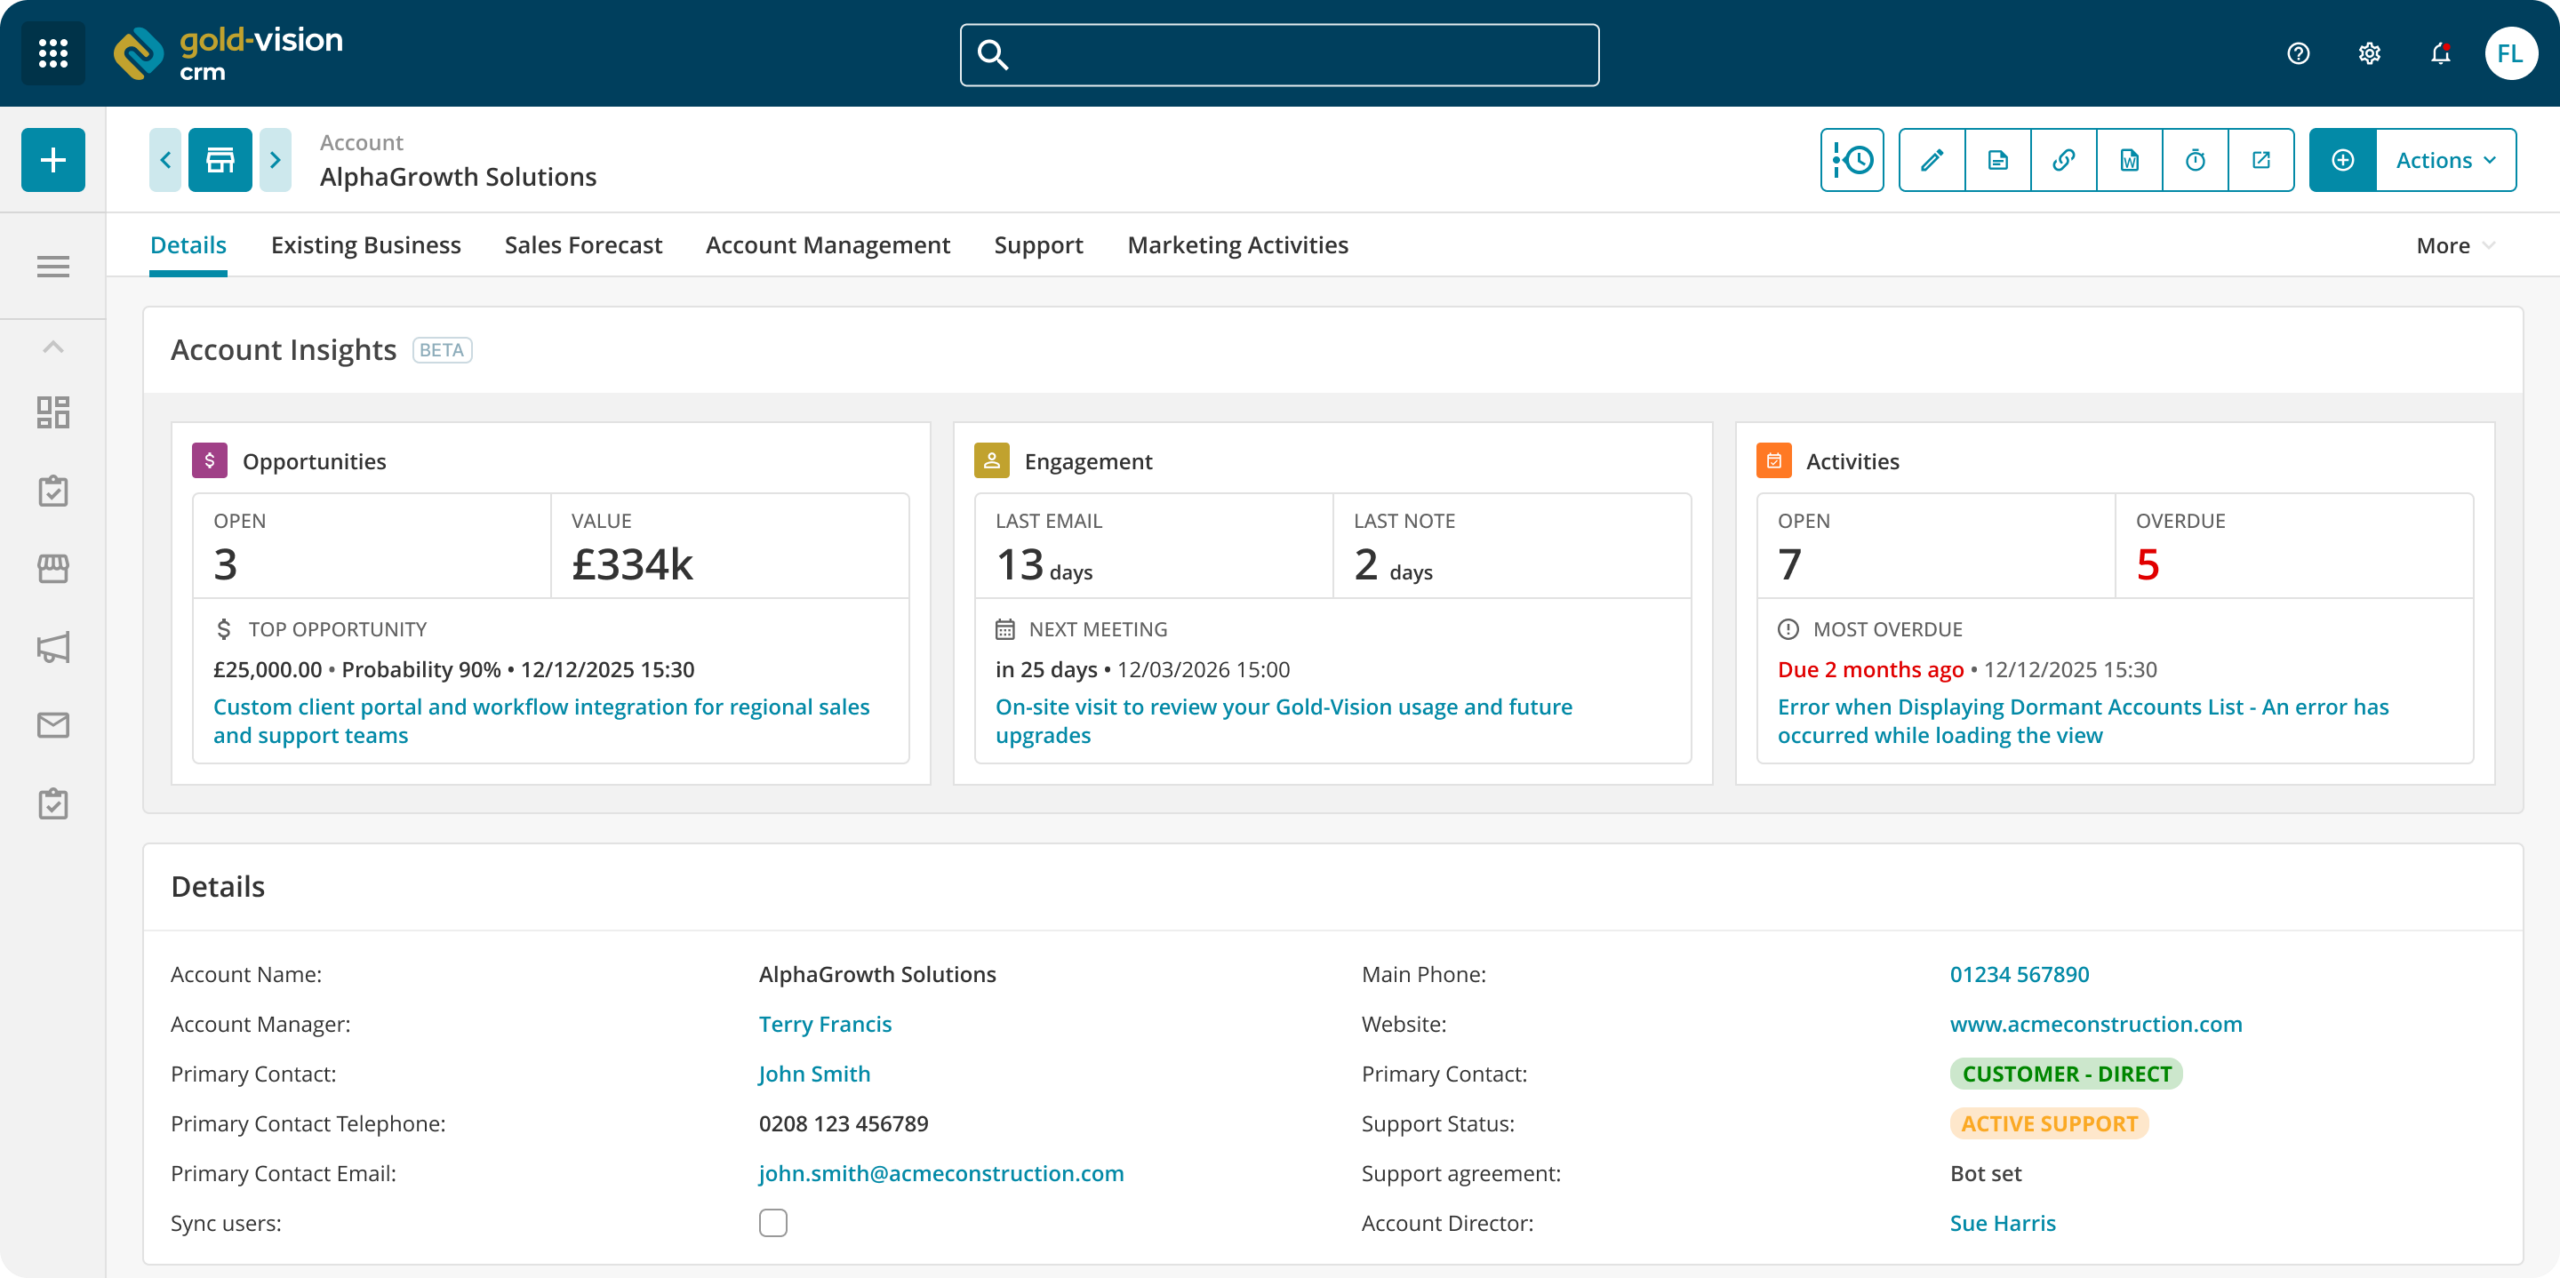Switch to the Marketing Activities tab

(1238, 245)
